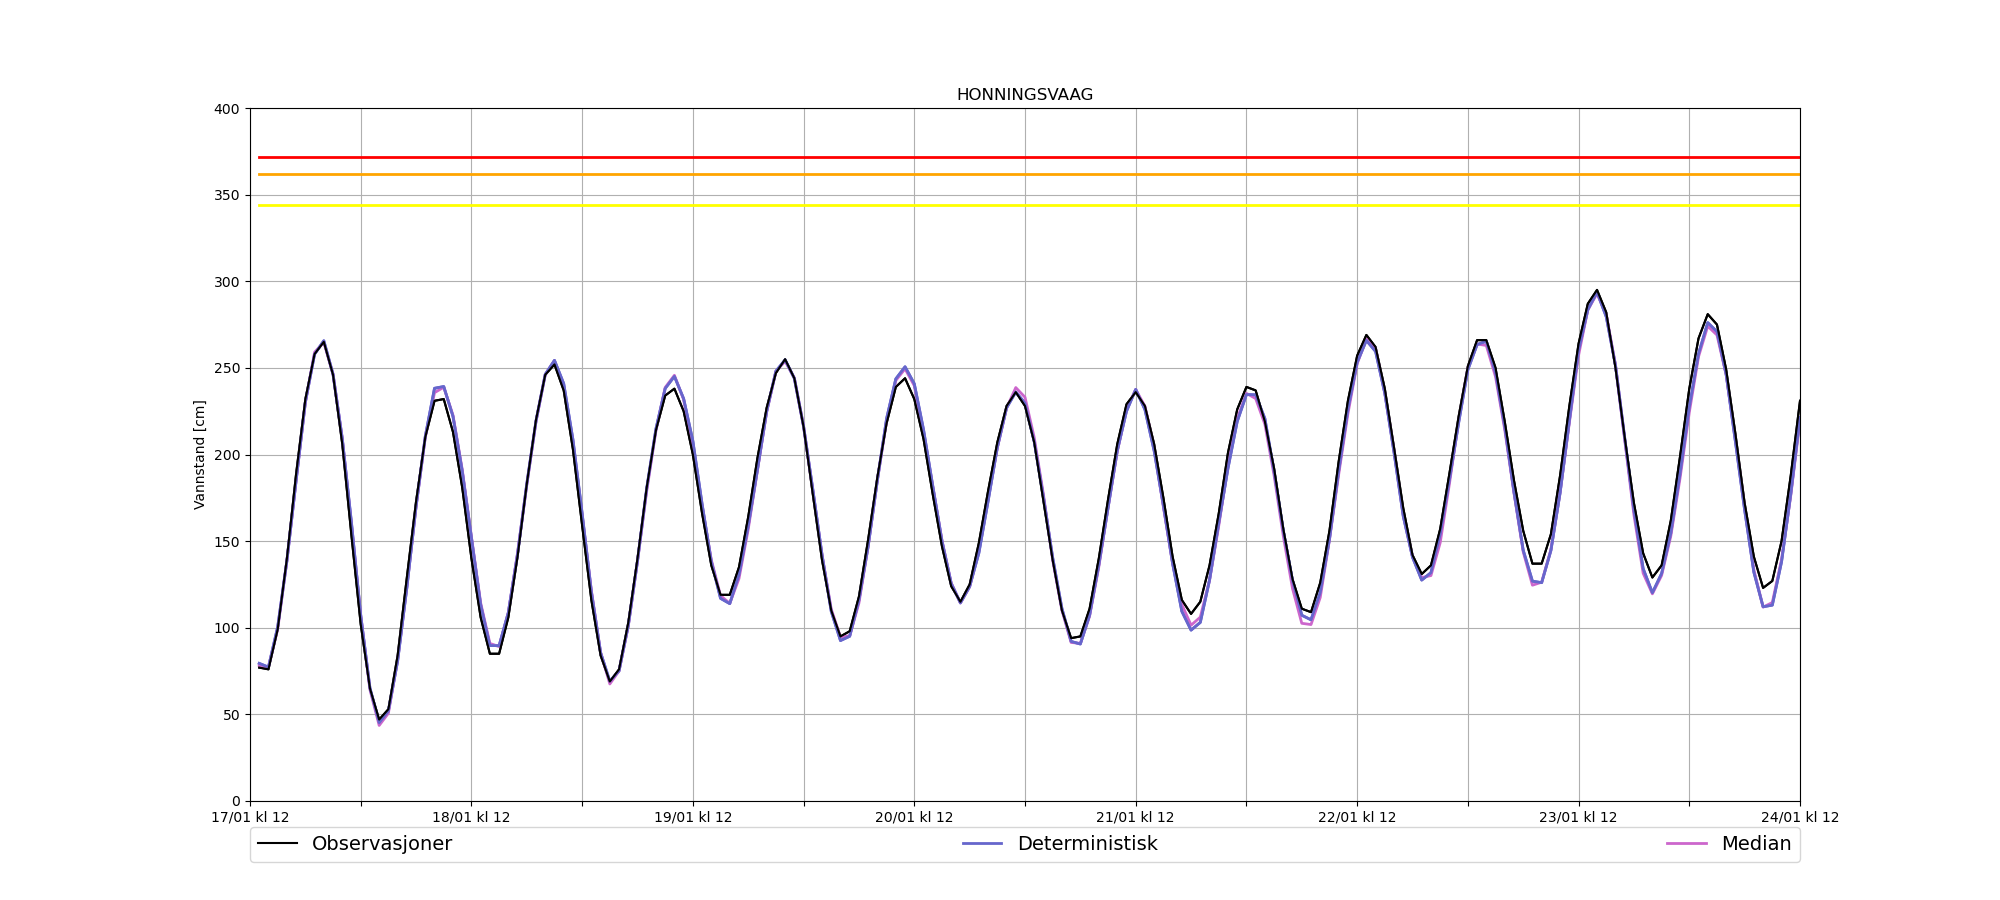Click the 17/01 kl 12 x-axis tick label
The height and width of the screenshot is (900, 2000).
click(x=250, y=818)
